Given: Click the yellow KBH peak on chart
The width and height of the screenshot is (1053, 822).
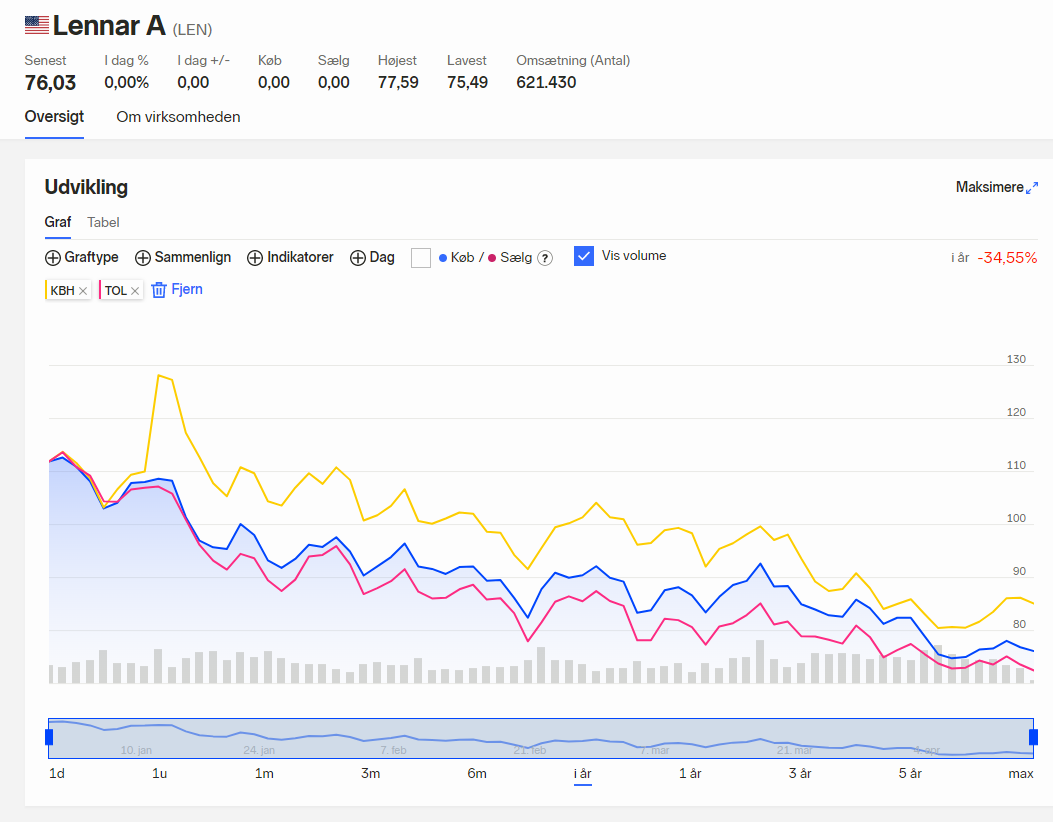Looking at the screenshot, I should (158, 375).
